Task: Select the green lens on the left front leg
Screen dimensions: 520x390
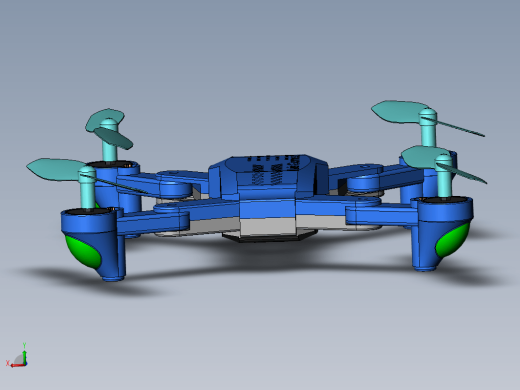Action: 82,251
